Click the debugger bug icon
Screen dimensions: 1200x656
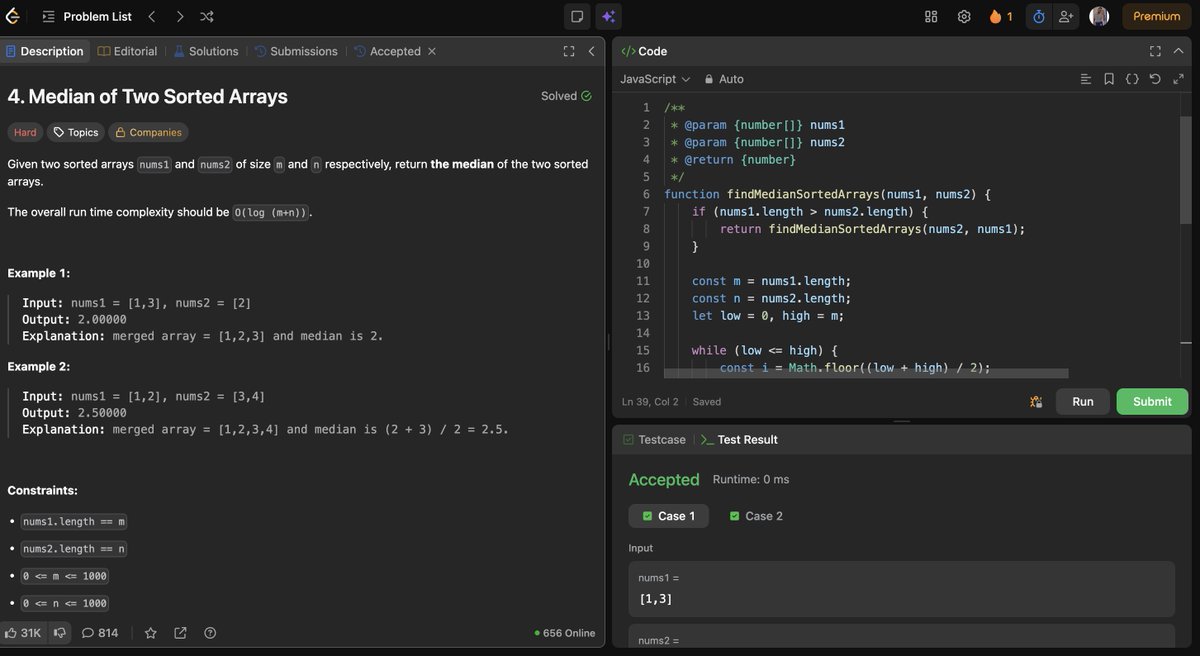1036,401
